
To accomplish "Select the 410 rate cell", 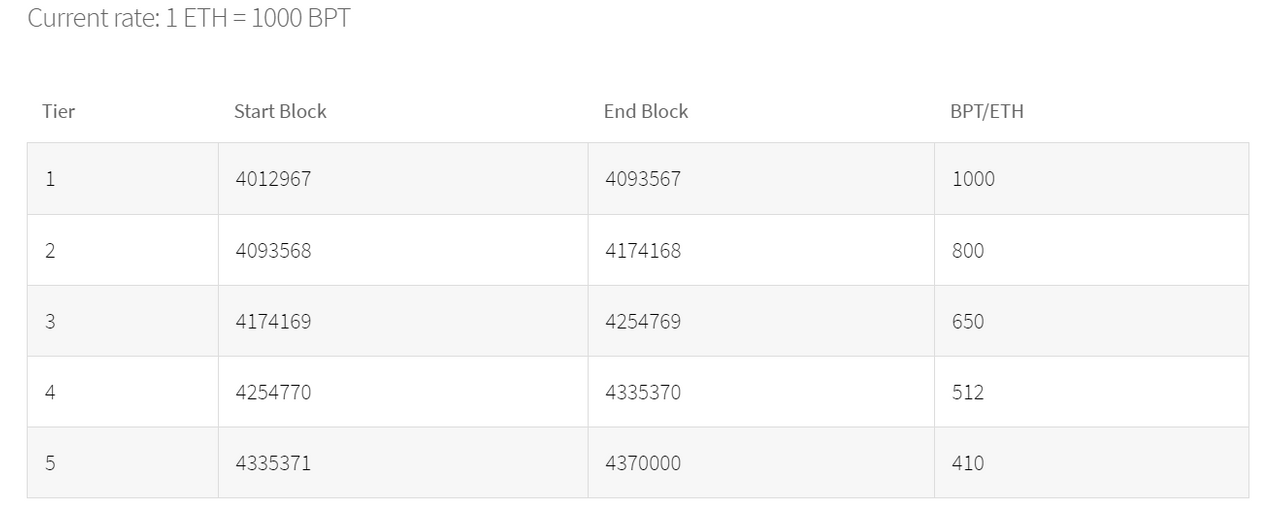I will point(1091,463).
